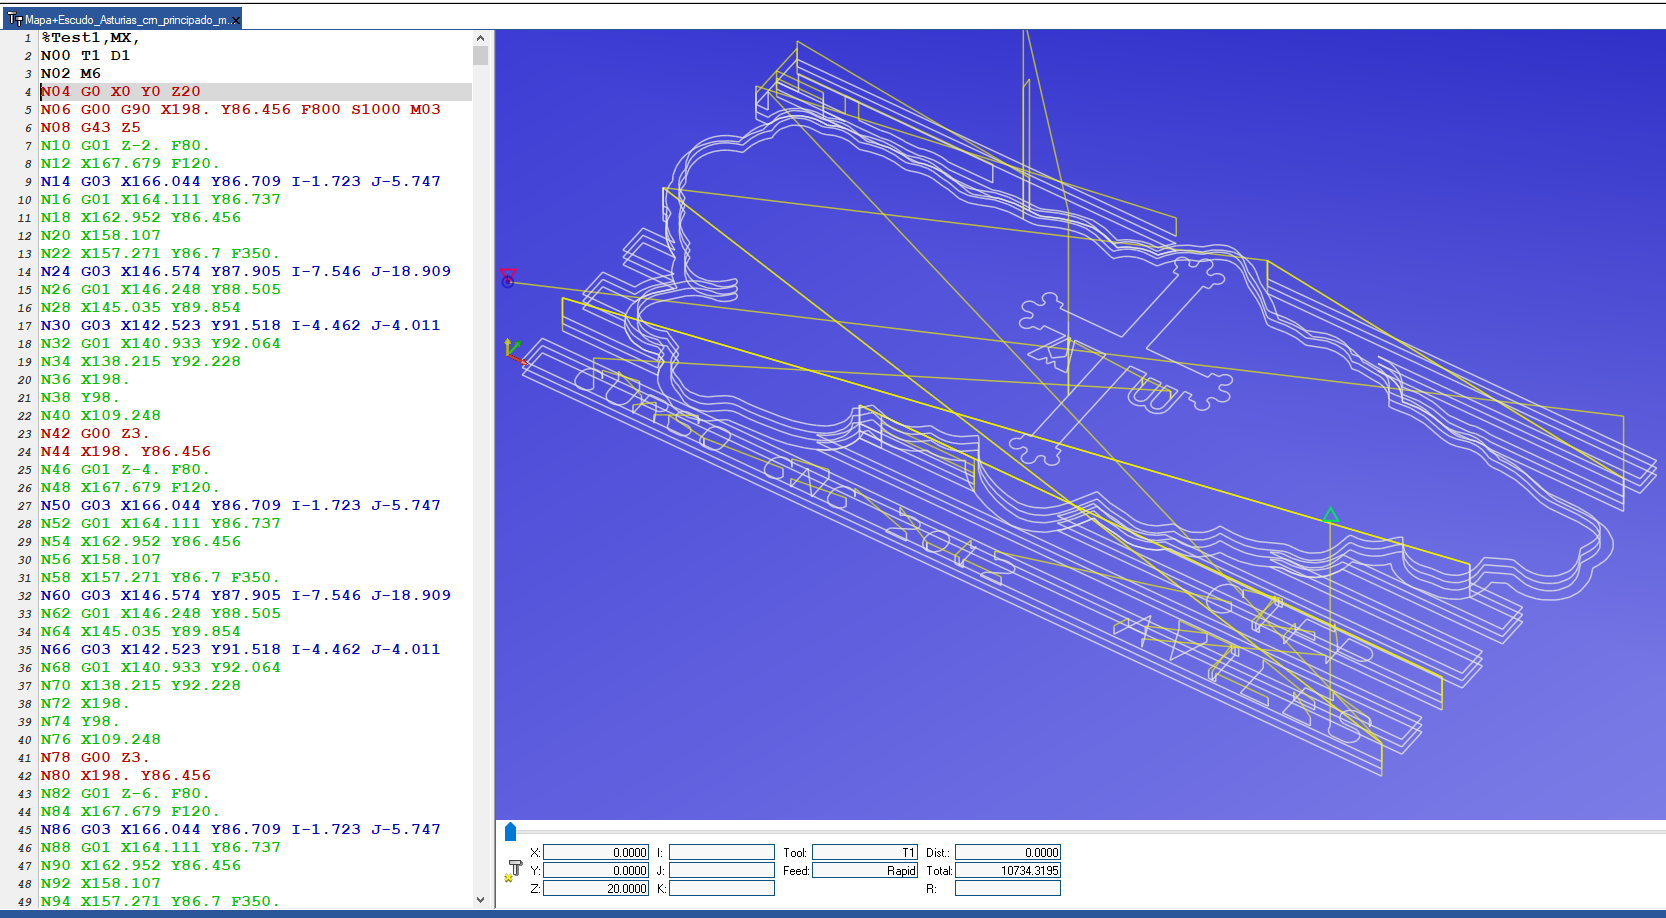Click the file icon on the document tab
This screenshot has height=918, width=1666.
15,19
